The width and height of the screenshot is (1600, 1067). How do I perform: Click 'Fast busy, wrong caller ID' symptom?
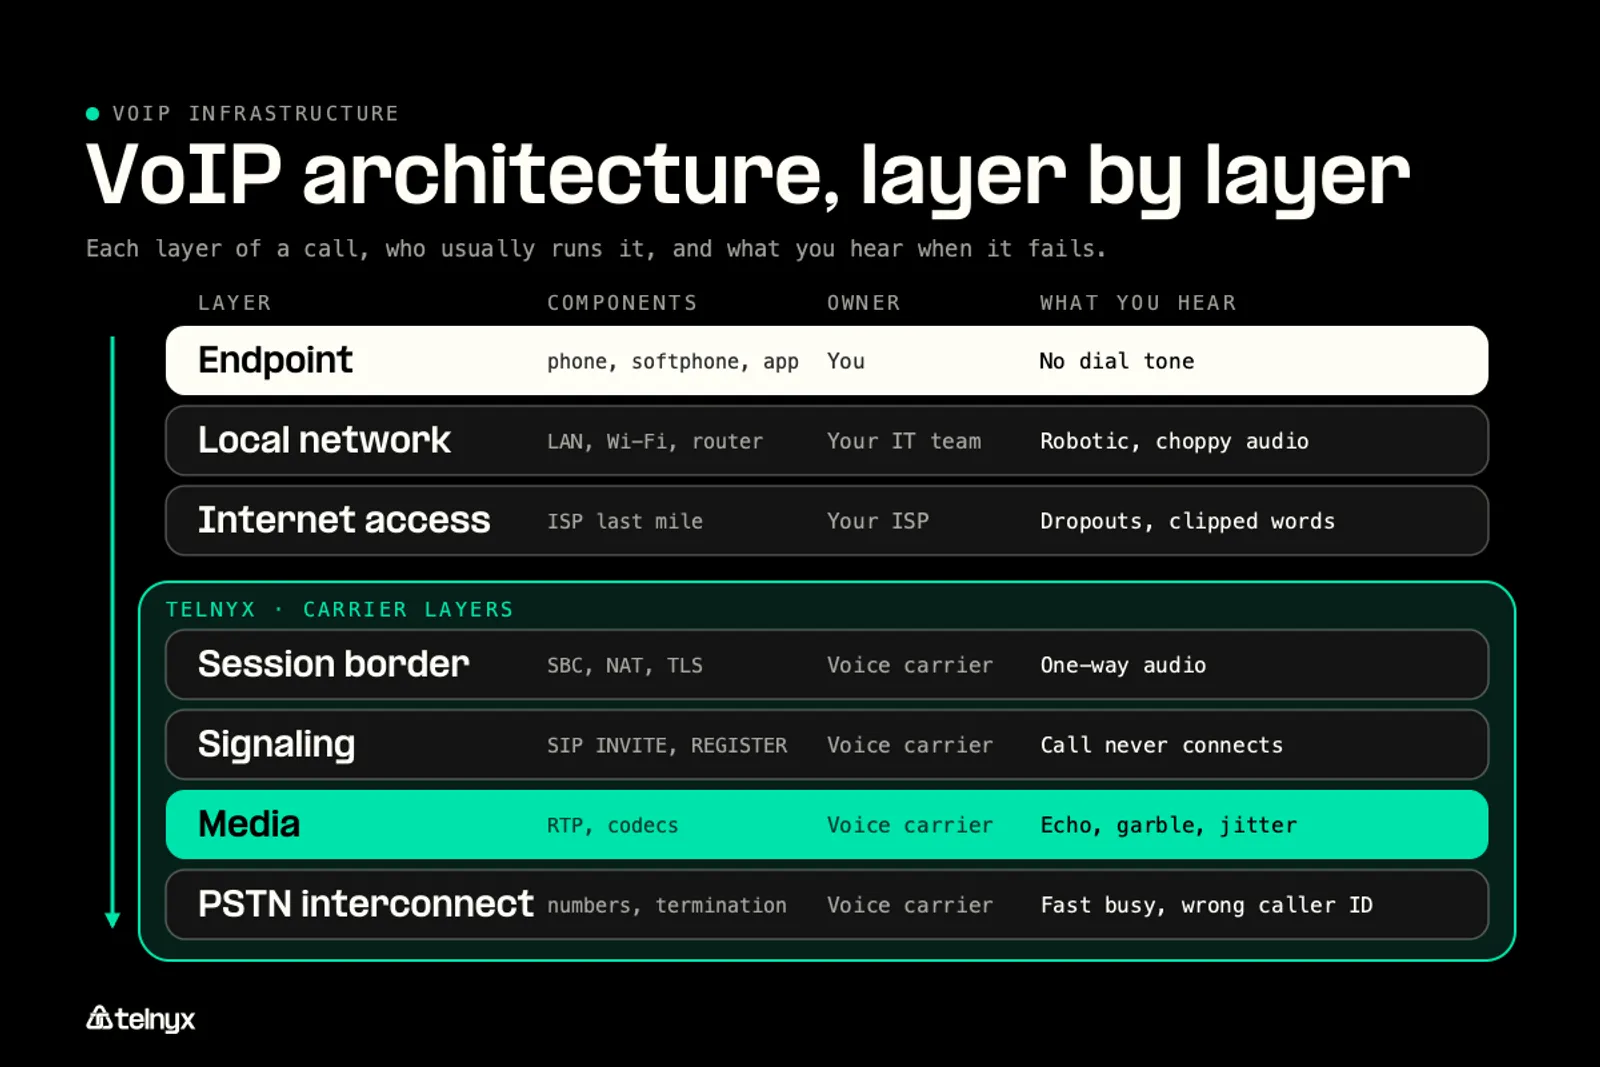(1206, 905)
